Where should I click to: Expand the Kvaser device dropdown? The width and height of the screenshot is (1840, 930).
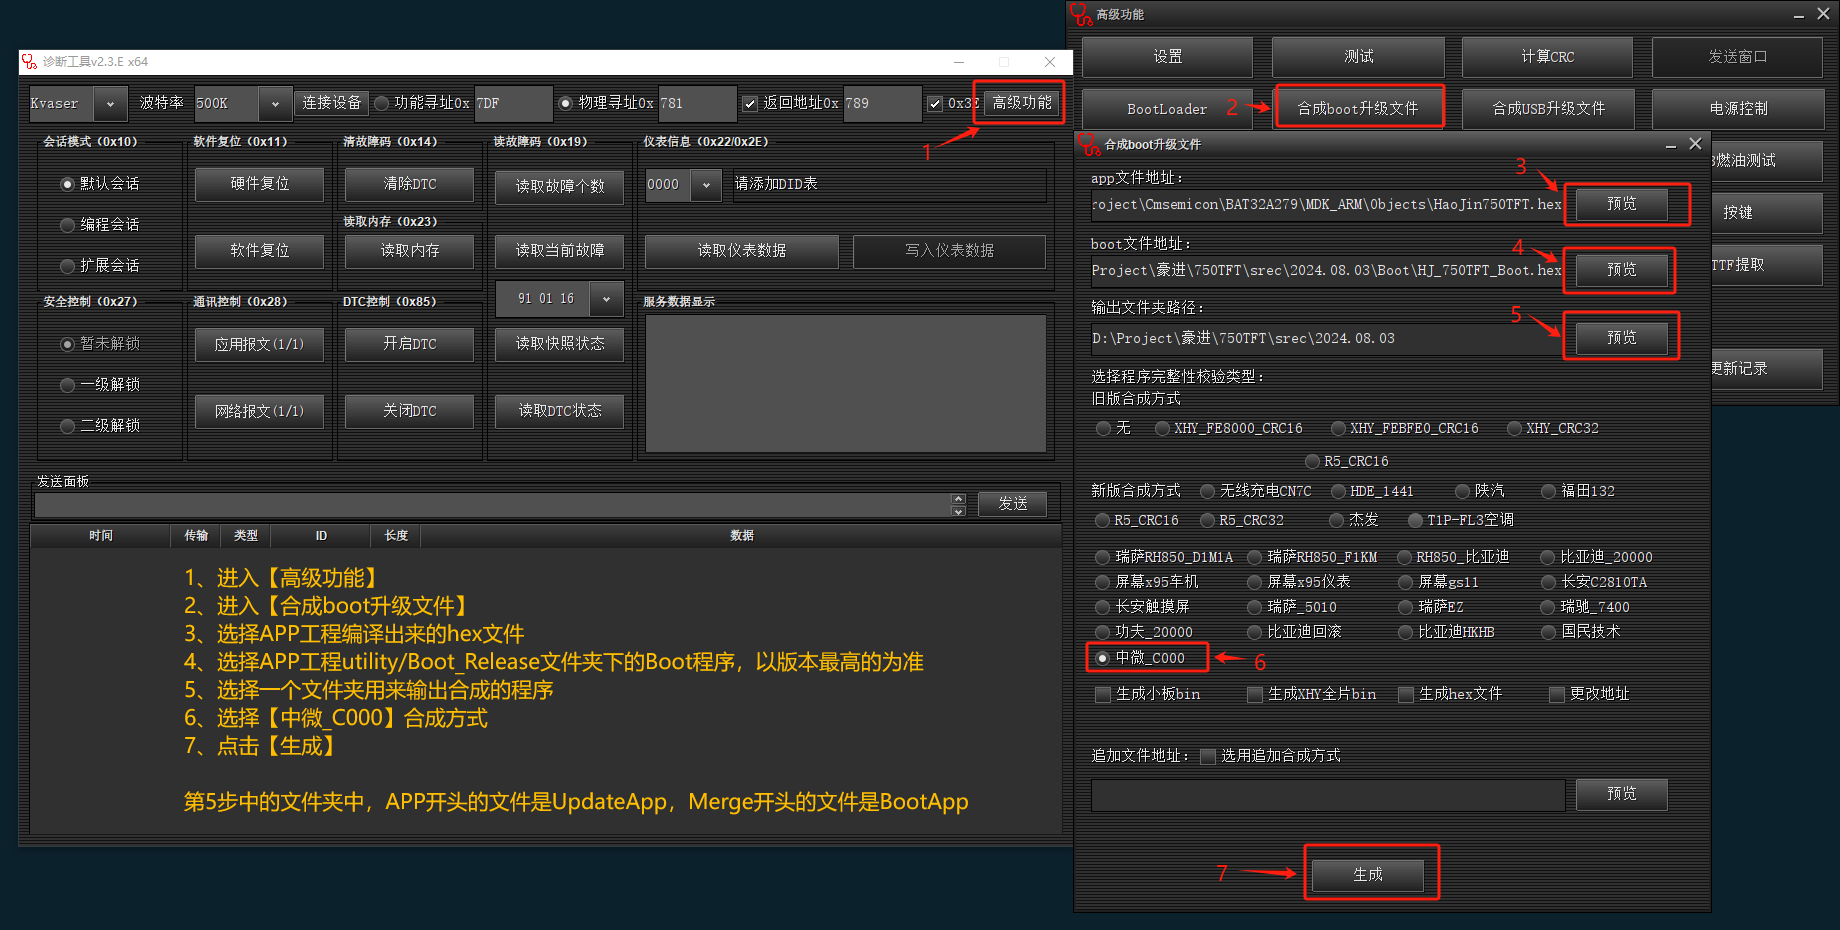pos(110,104)
